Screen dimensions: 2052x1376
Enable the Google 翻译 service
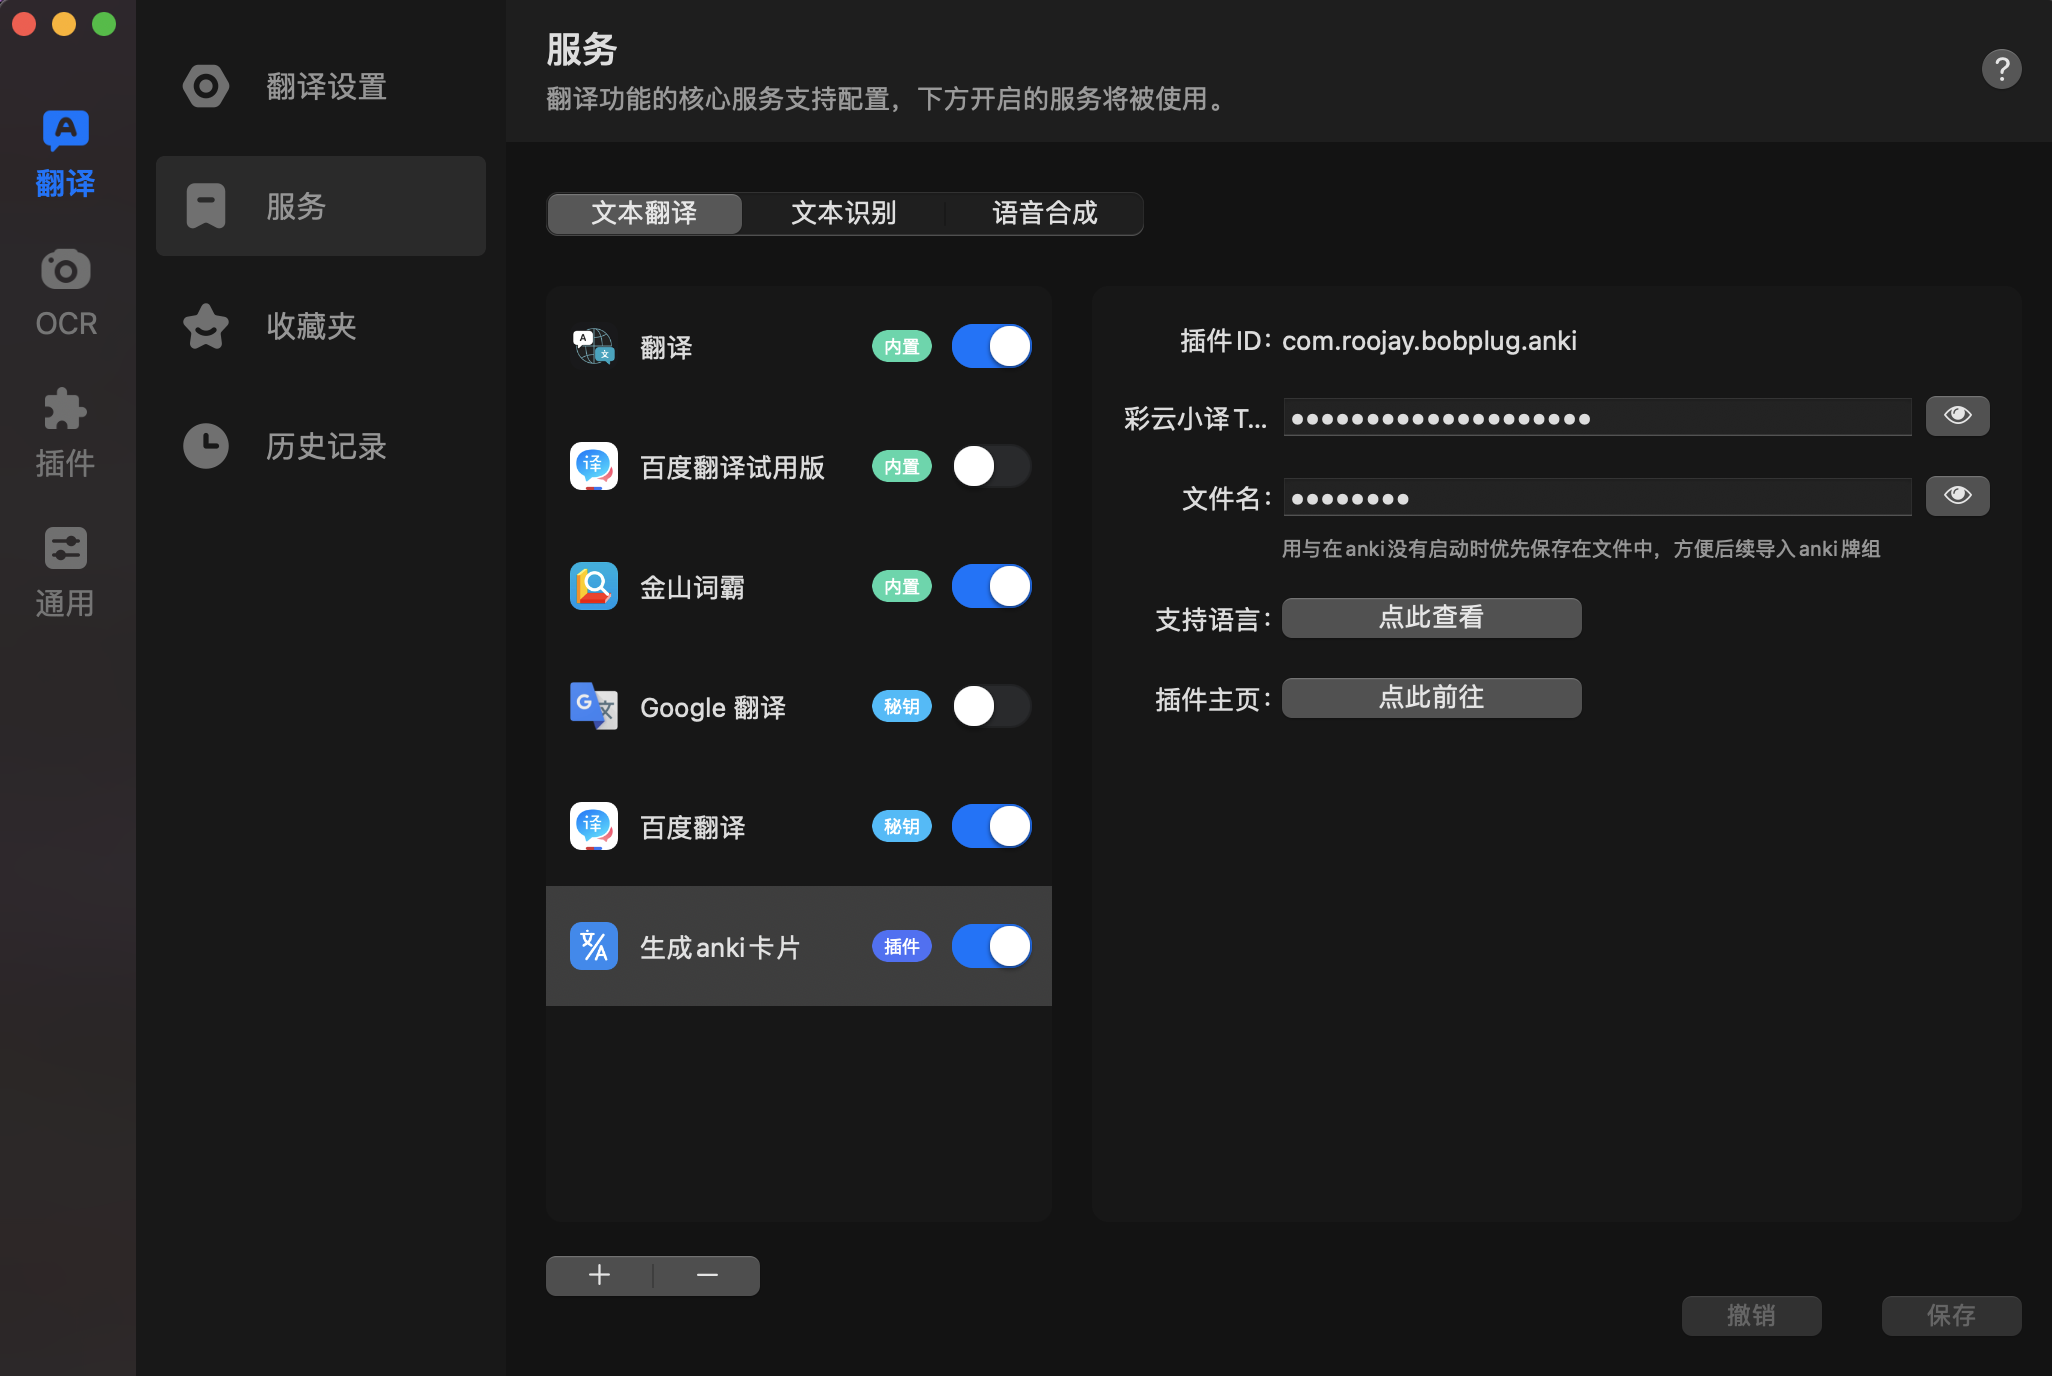click(x=991, y=706)
